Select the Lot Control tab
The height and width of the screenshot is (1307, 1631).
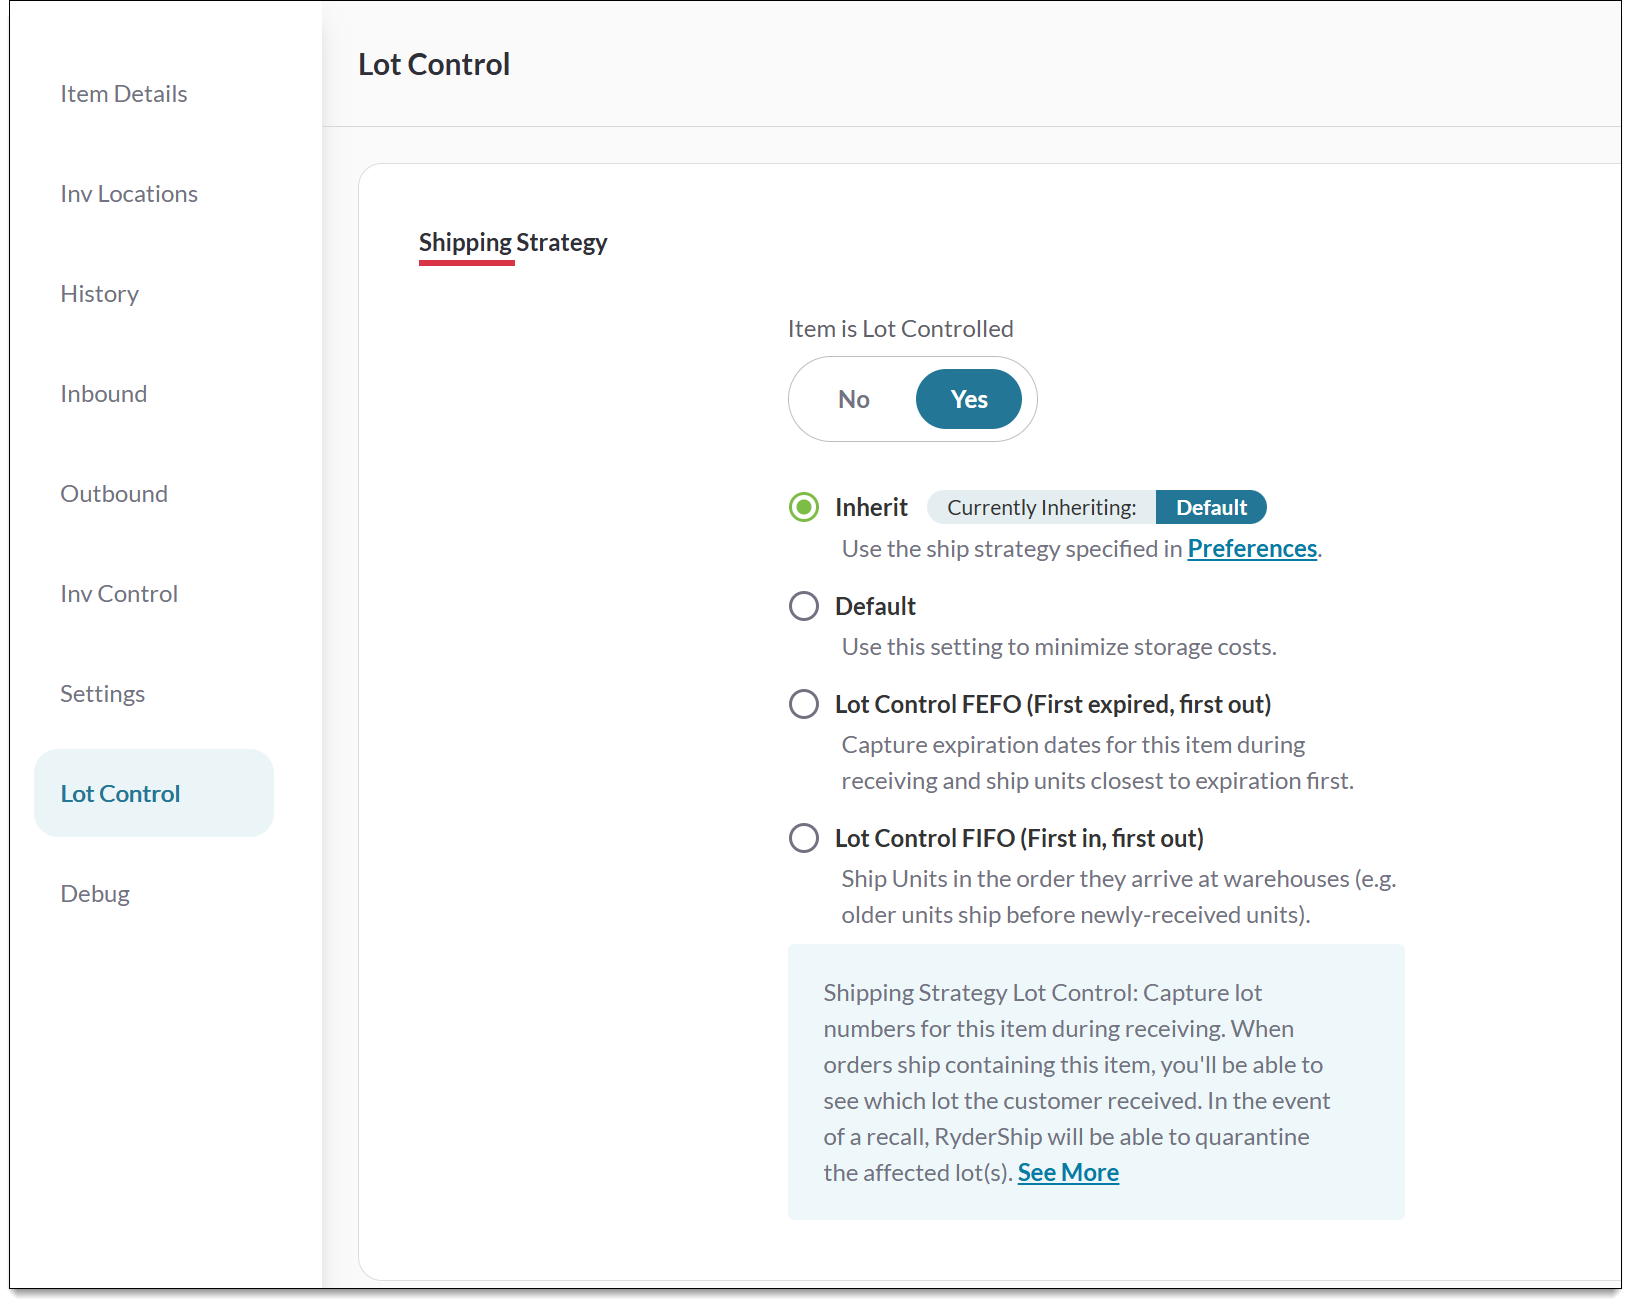point(120,793)
